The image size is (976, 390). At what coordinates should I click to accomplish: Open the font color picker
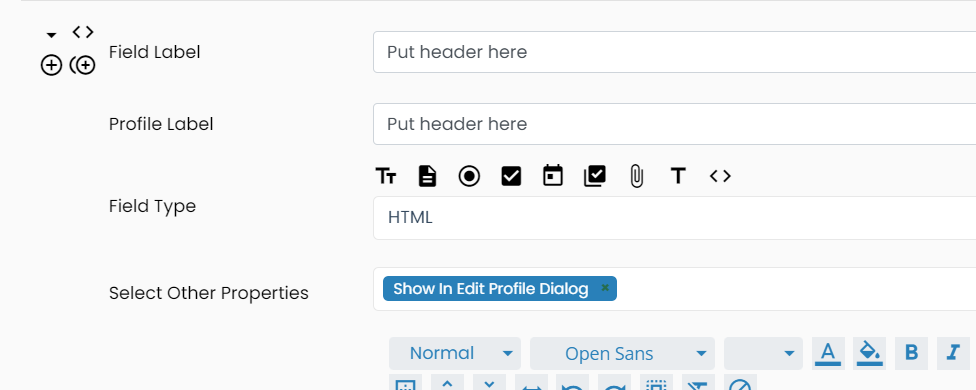pyautogui.click(x=828, y=353)
